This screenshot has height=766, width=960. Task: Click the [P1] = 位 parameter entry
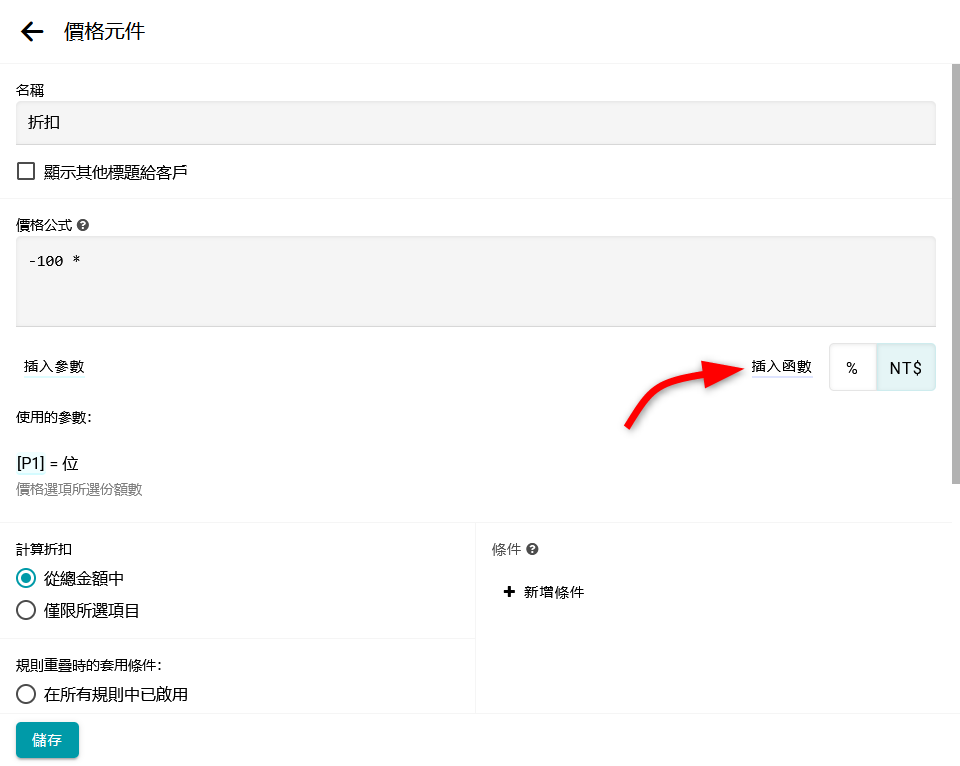pyautogui.click(x=48, y=463)
